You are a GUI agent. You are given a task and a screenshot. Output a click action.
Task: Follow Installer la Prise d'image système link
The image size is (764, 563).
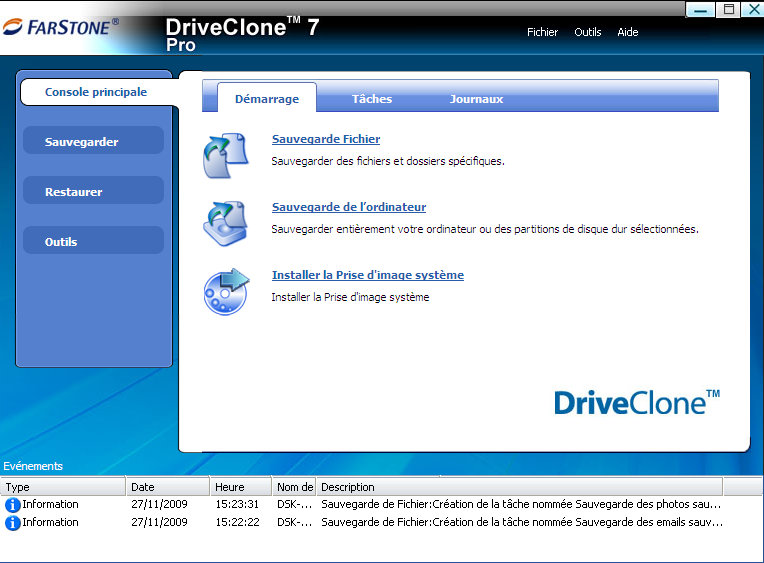368,275
